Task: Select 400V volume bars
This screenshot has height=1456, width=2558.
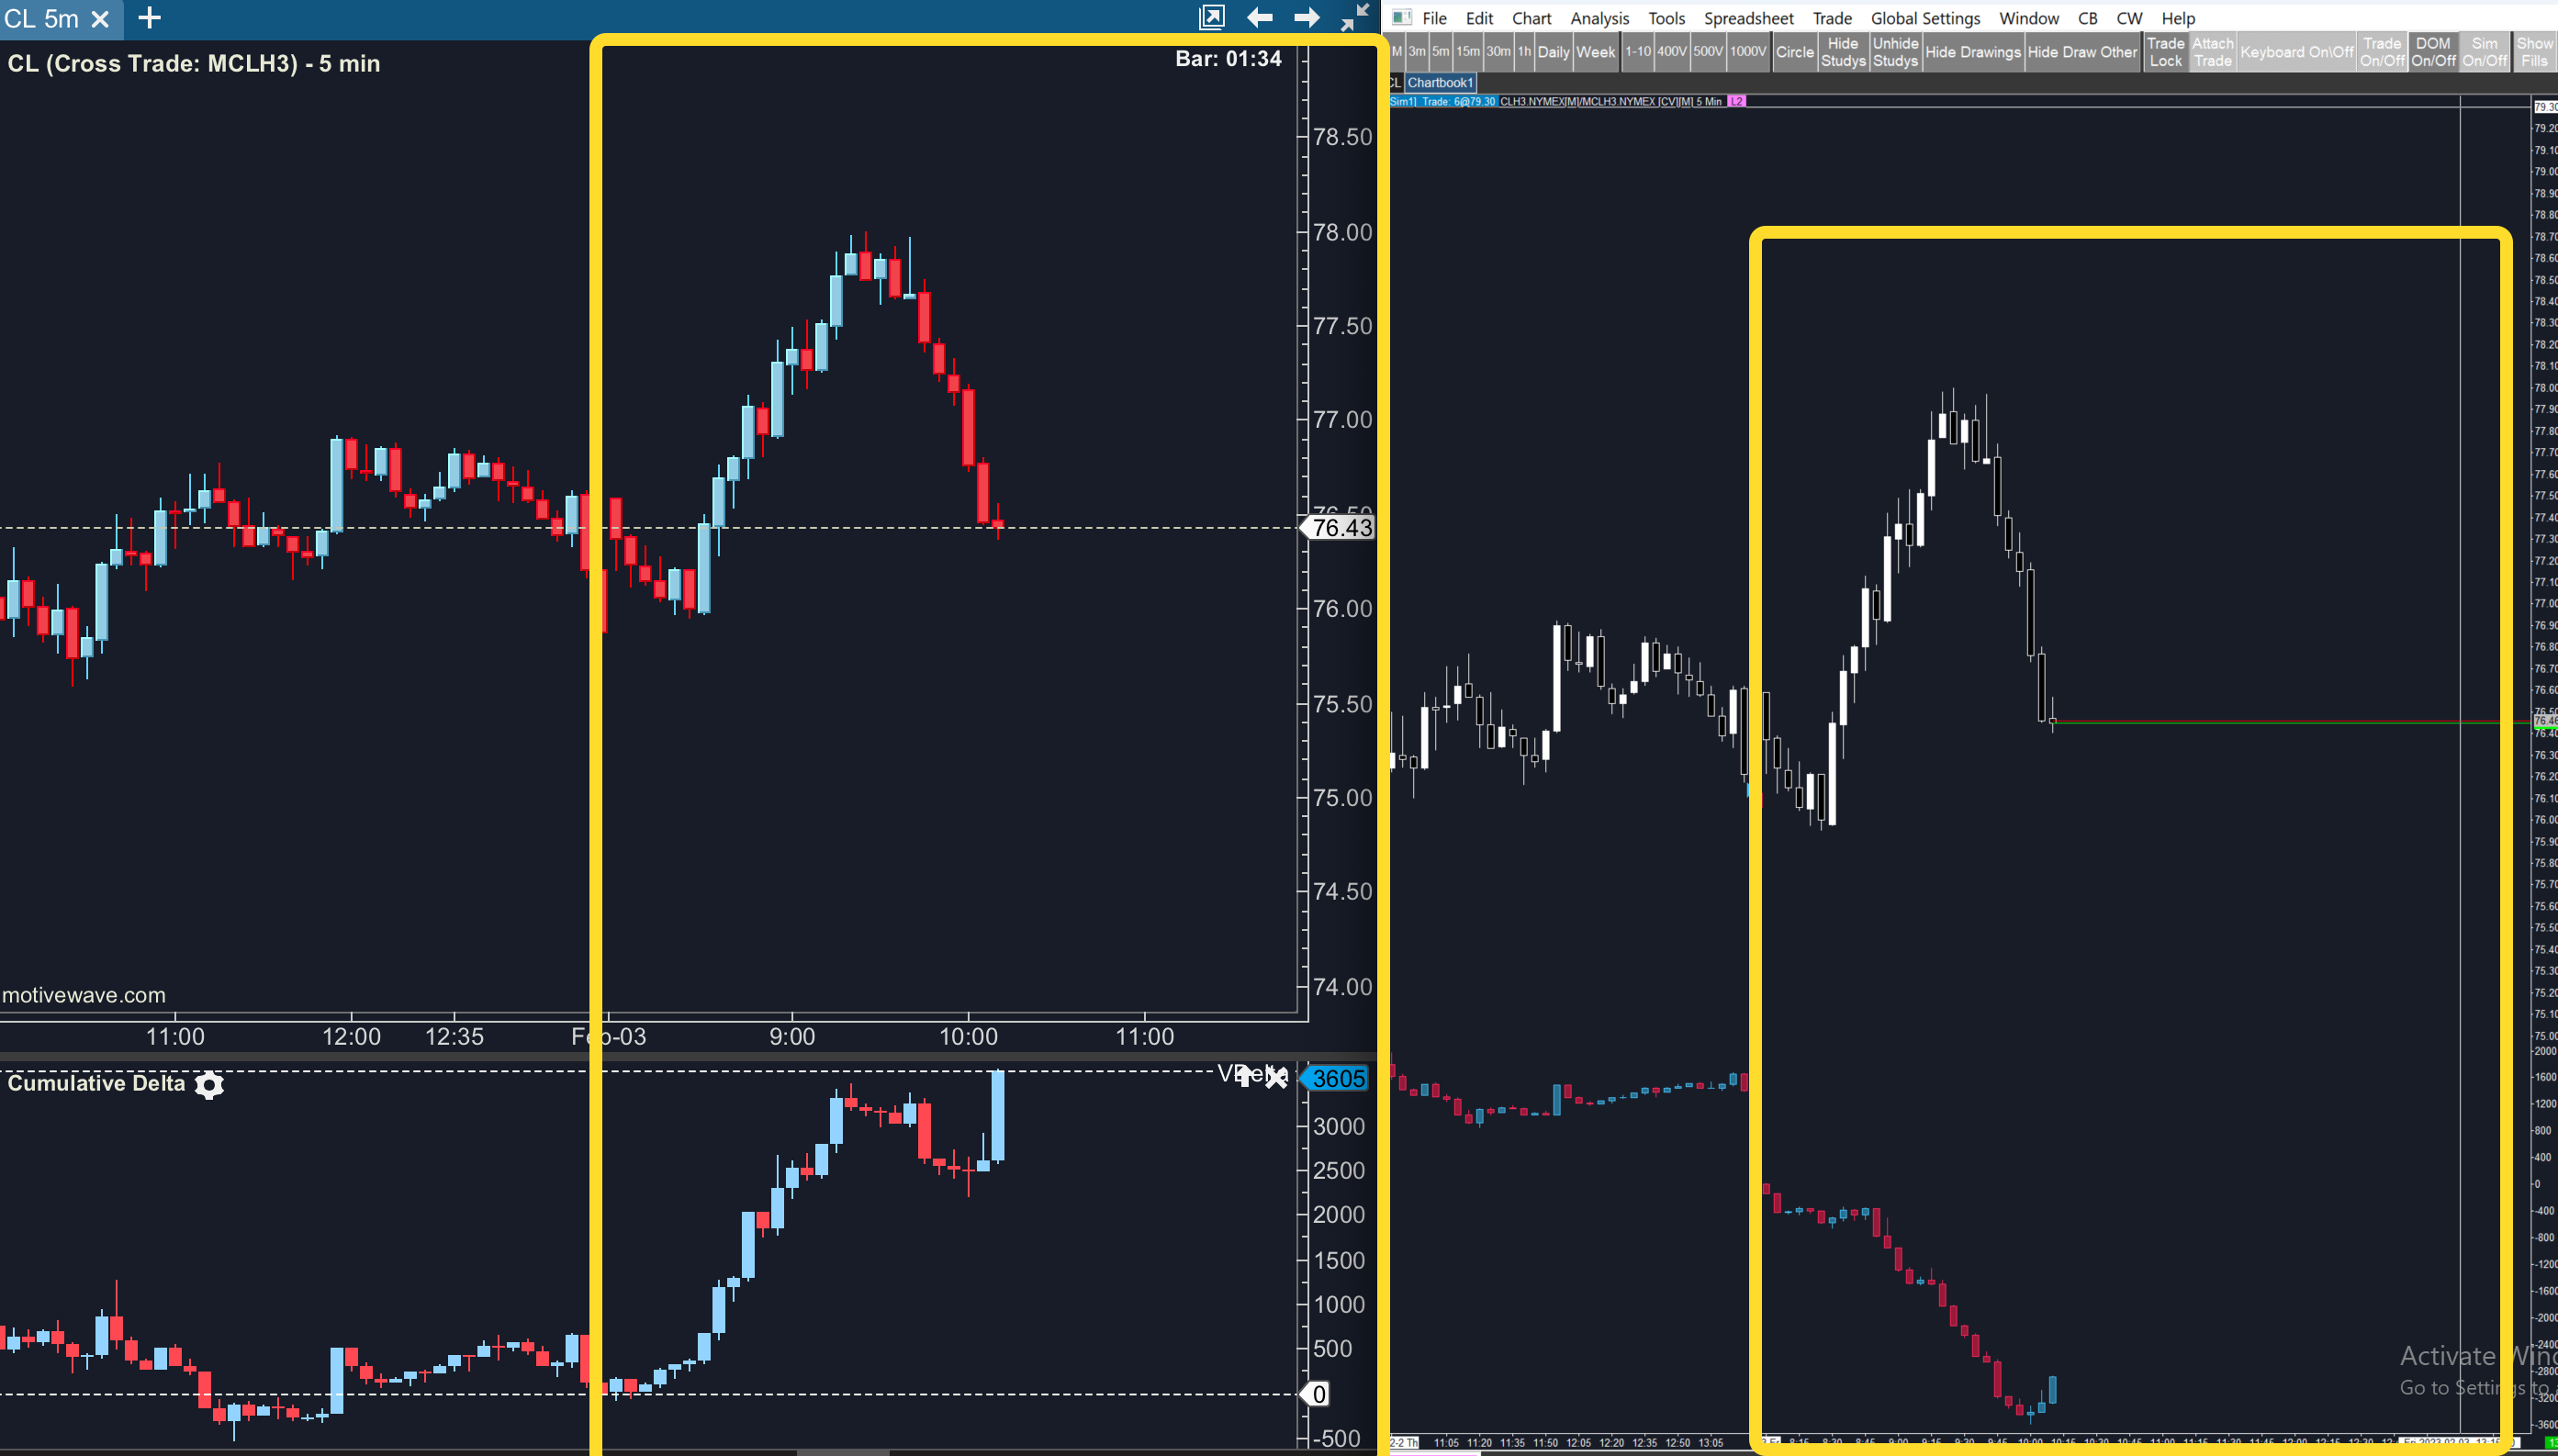Action: pos(1672,52)
